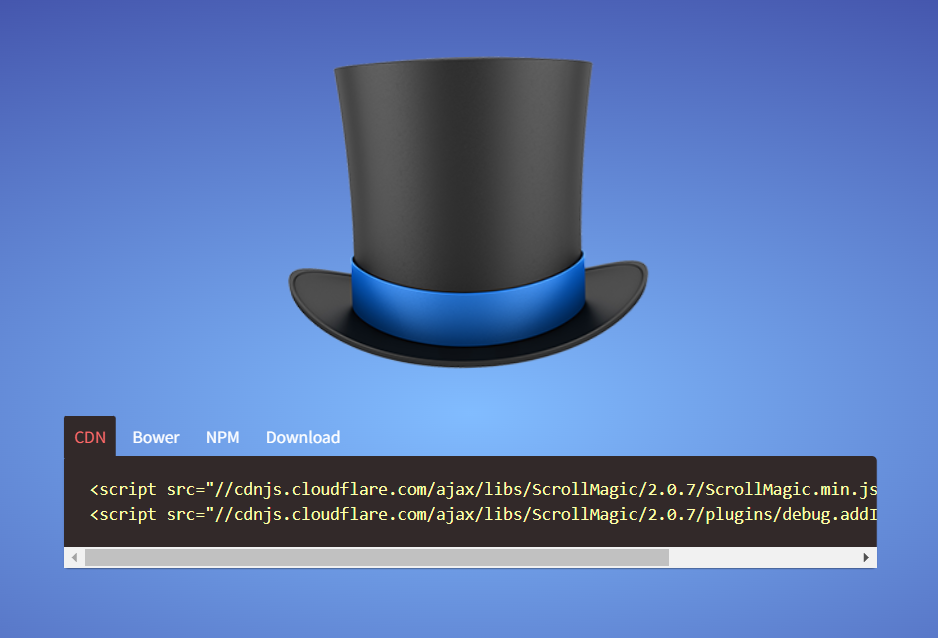The width and height of the screenshot is (938, 638).
Task: Click the scrollbar's left arrow button
Action: point(74,557)
